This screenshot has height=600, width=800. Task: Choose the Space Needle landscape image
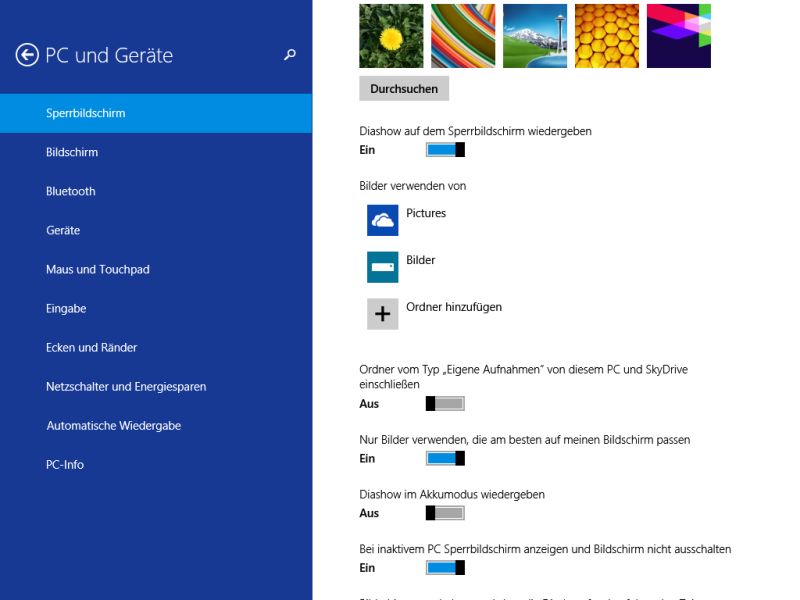(535, 36)
